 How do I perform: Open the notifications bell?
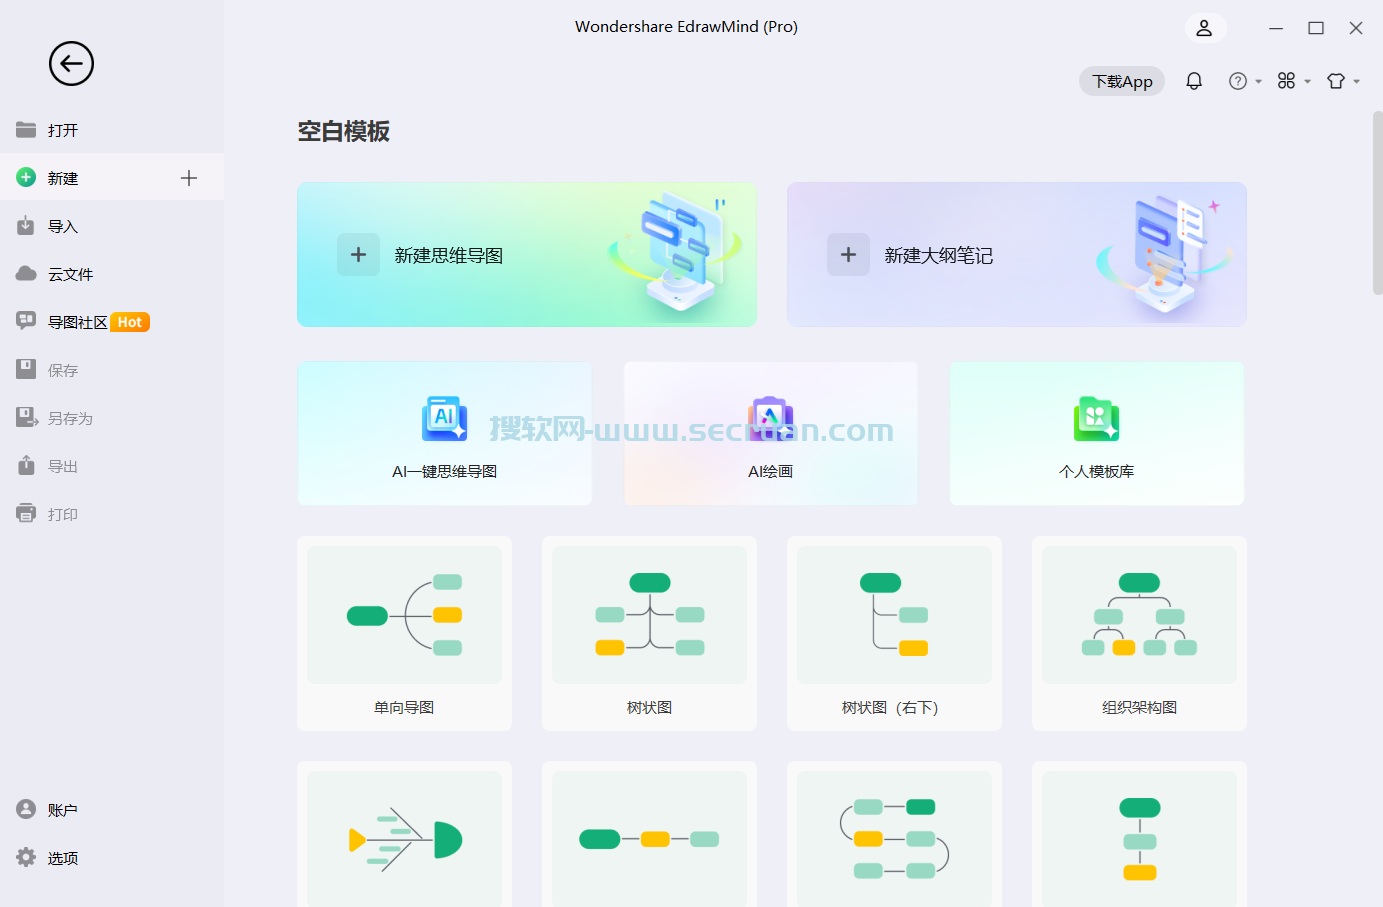[1194, 81]
